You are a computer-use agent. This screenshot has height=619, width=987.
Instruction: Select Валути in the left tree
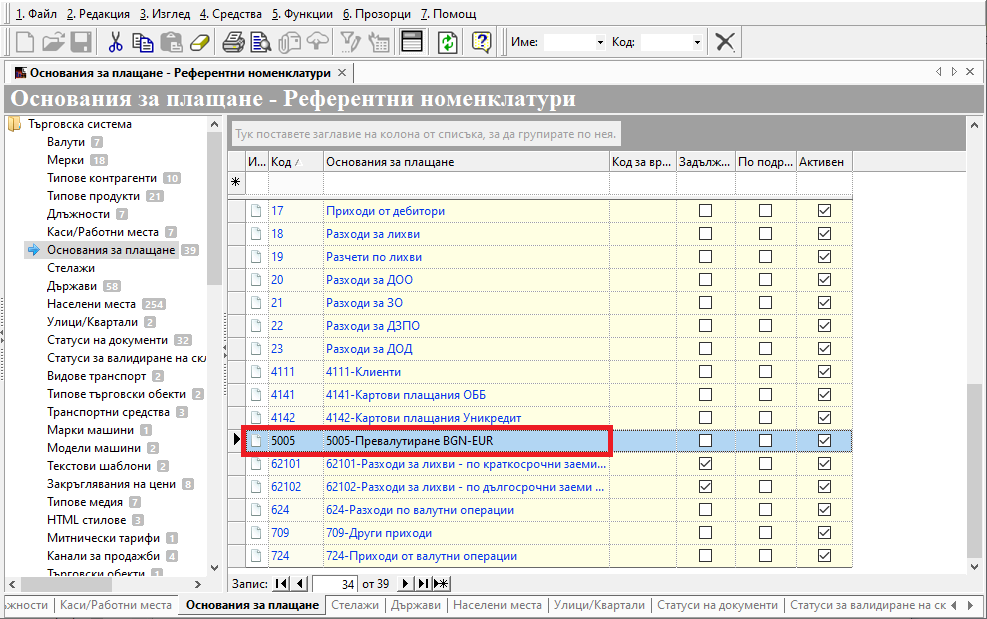[x=66, y=142]
